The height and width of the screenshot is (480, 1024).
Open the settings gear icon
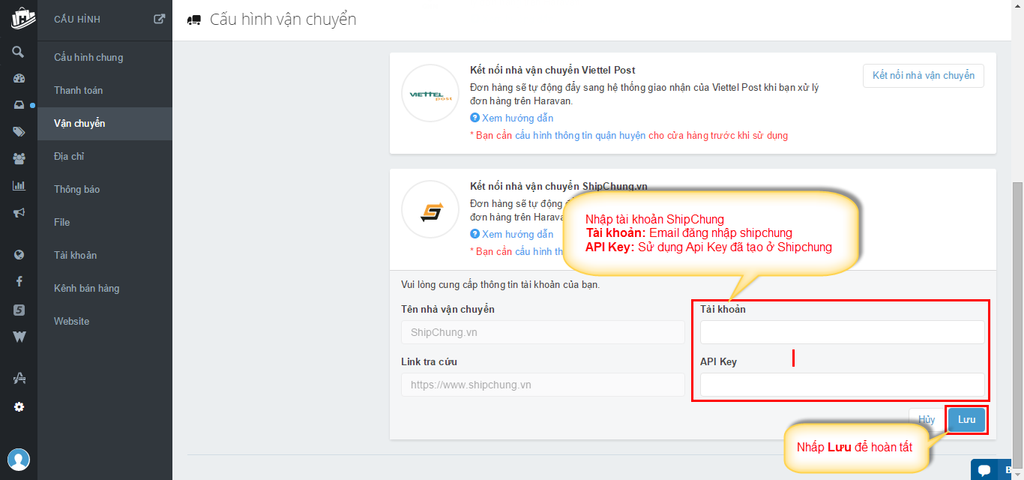pyautogui.click(x=19, y=407)
